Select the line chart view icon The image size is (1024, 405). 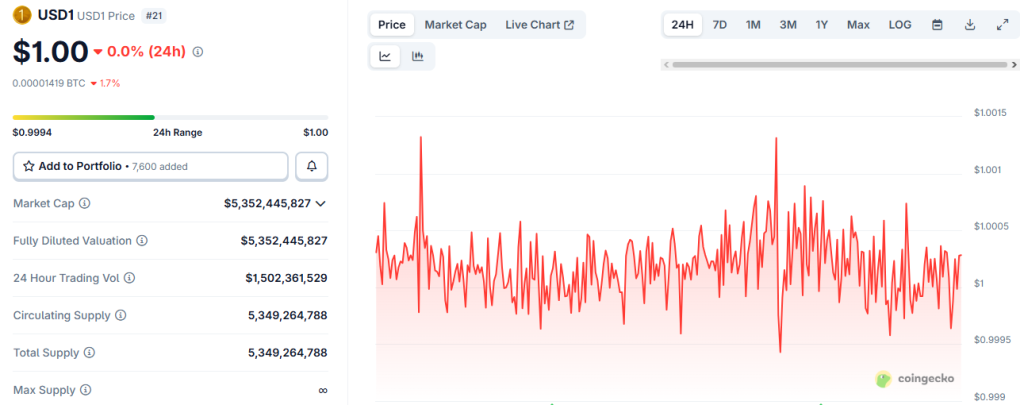[385, 56]
